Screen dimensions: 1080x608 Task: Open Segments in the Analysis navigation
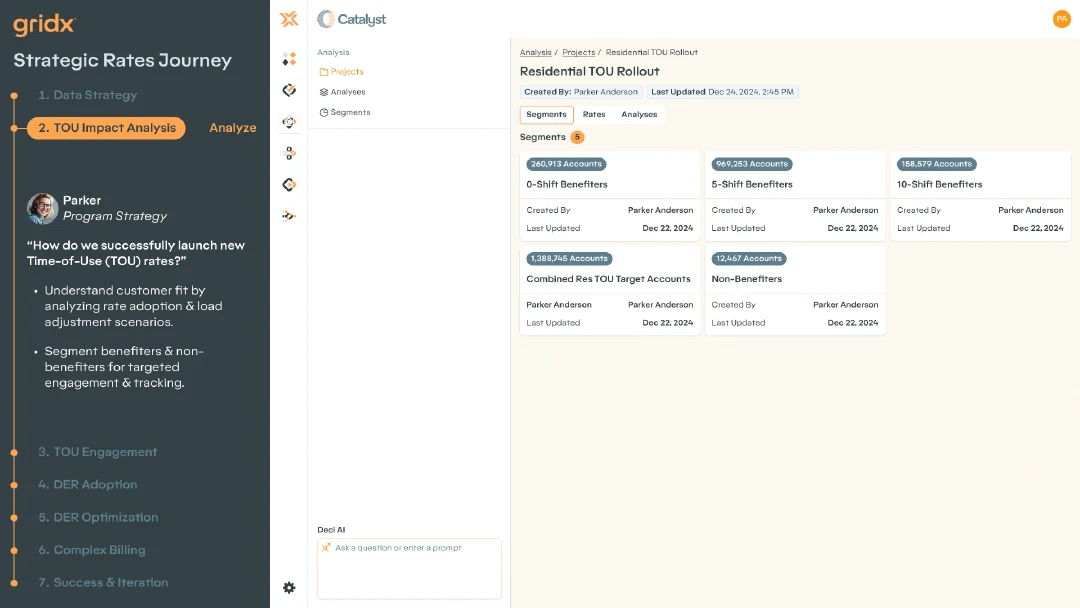350,112
